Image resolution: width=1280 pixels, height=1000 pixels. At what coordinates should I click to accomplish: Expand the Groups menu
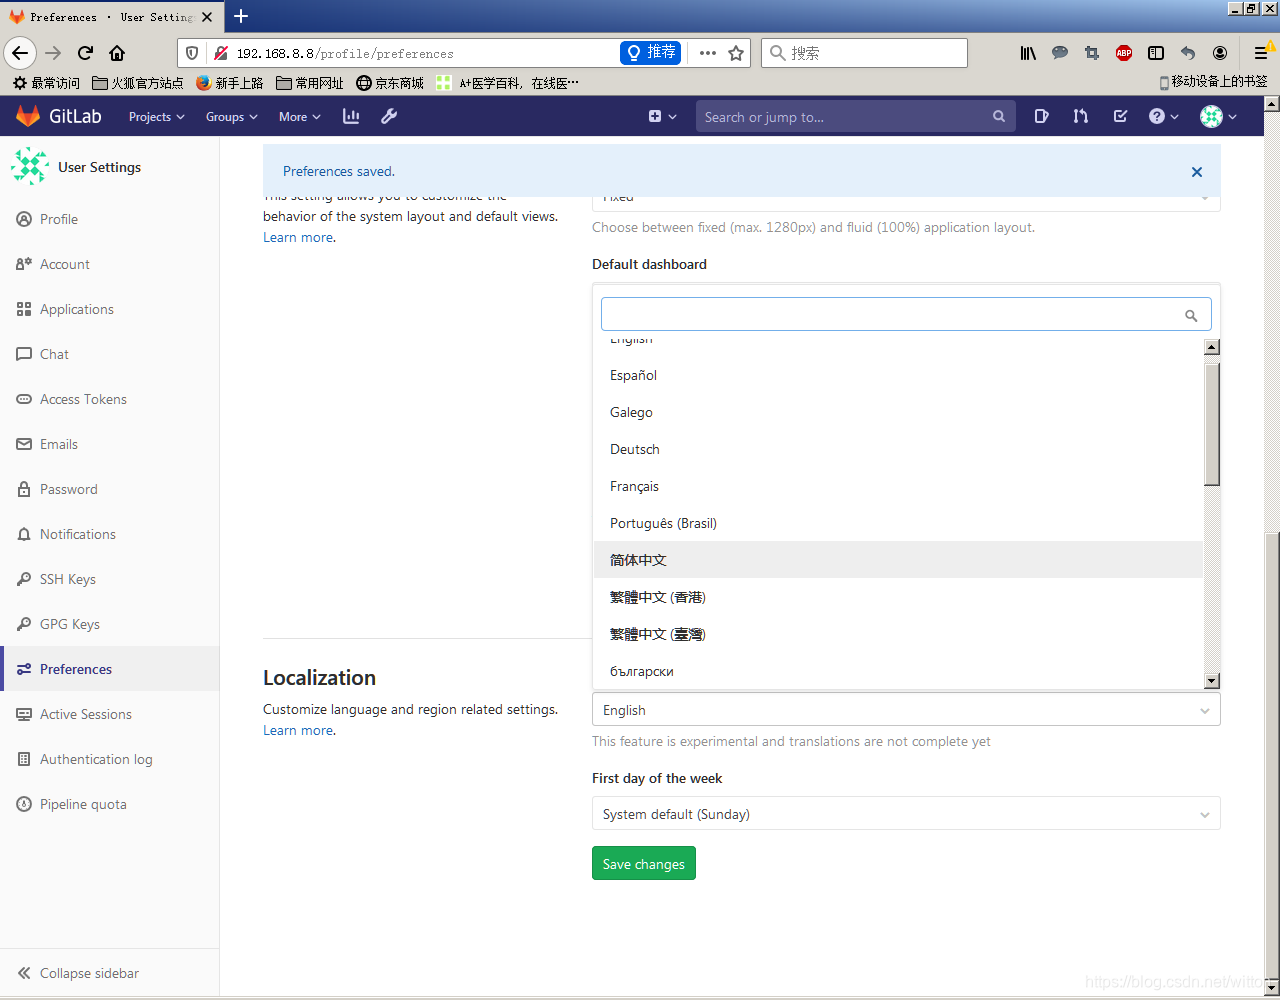click(x=231, y=116)
